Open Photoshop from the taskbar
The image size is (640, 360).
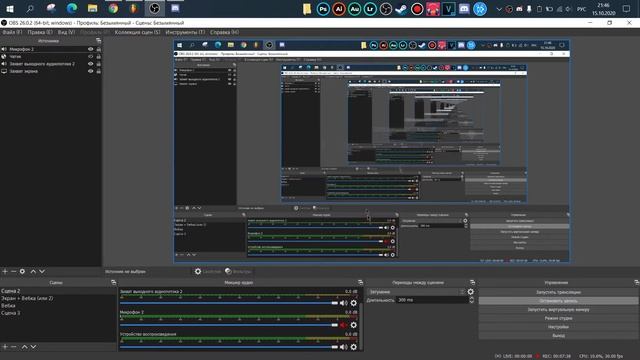323,9
